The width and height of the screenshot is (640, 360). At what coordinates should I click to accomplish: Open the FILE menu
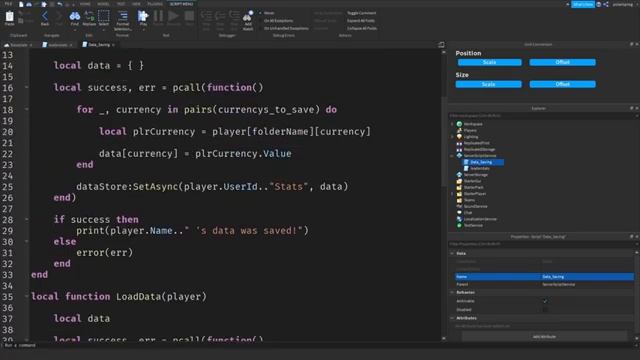tap(8, 4)
